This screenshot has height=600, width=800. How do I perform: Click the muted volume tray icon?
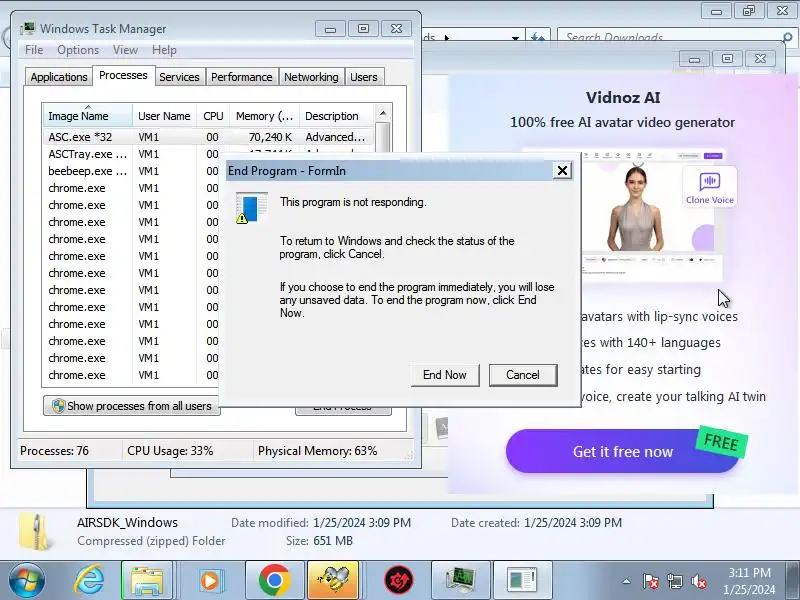coord(698,581)
